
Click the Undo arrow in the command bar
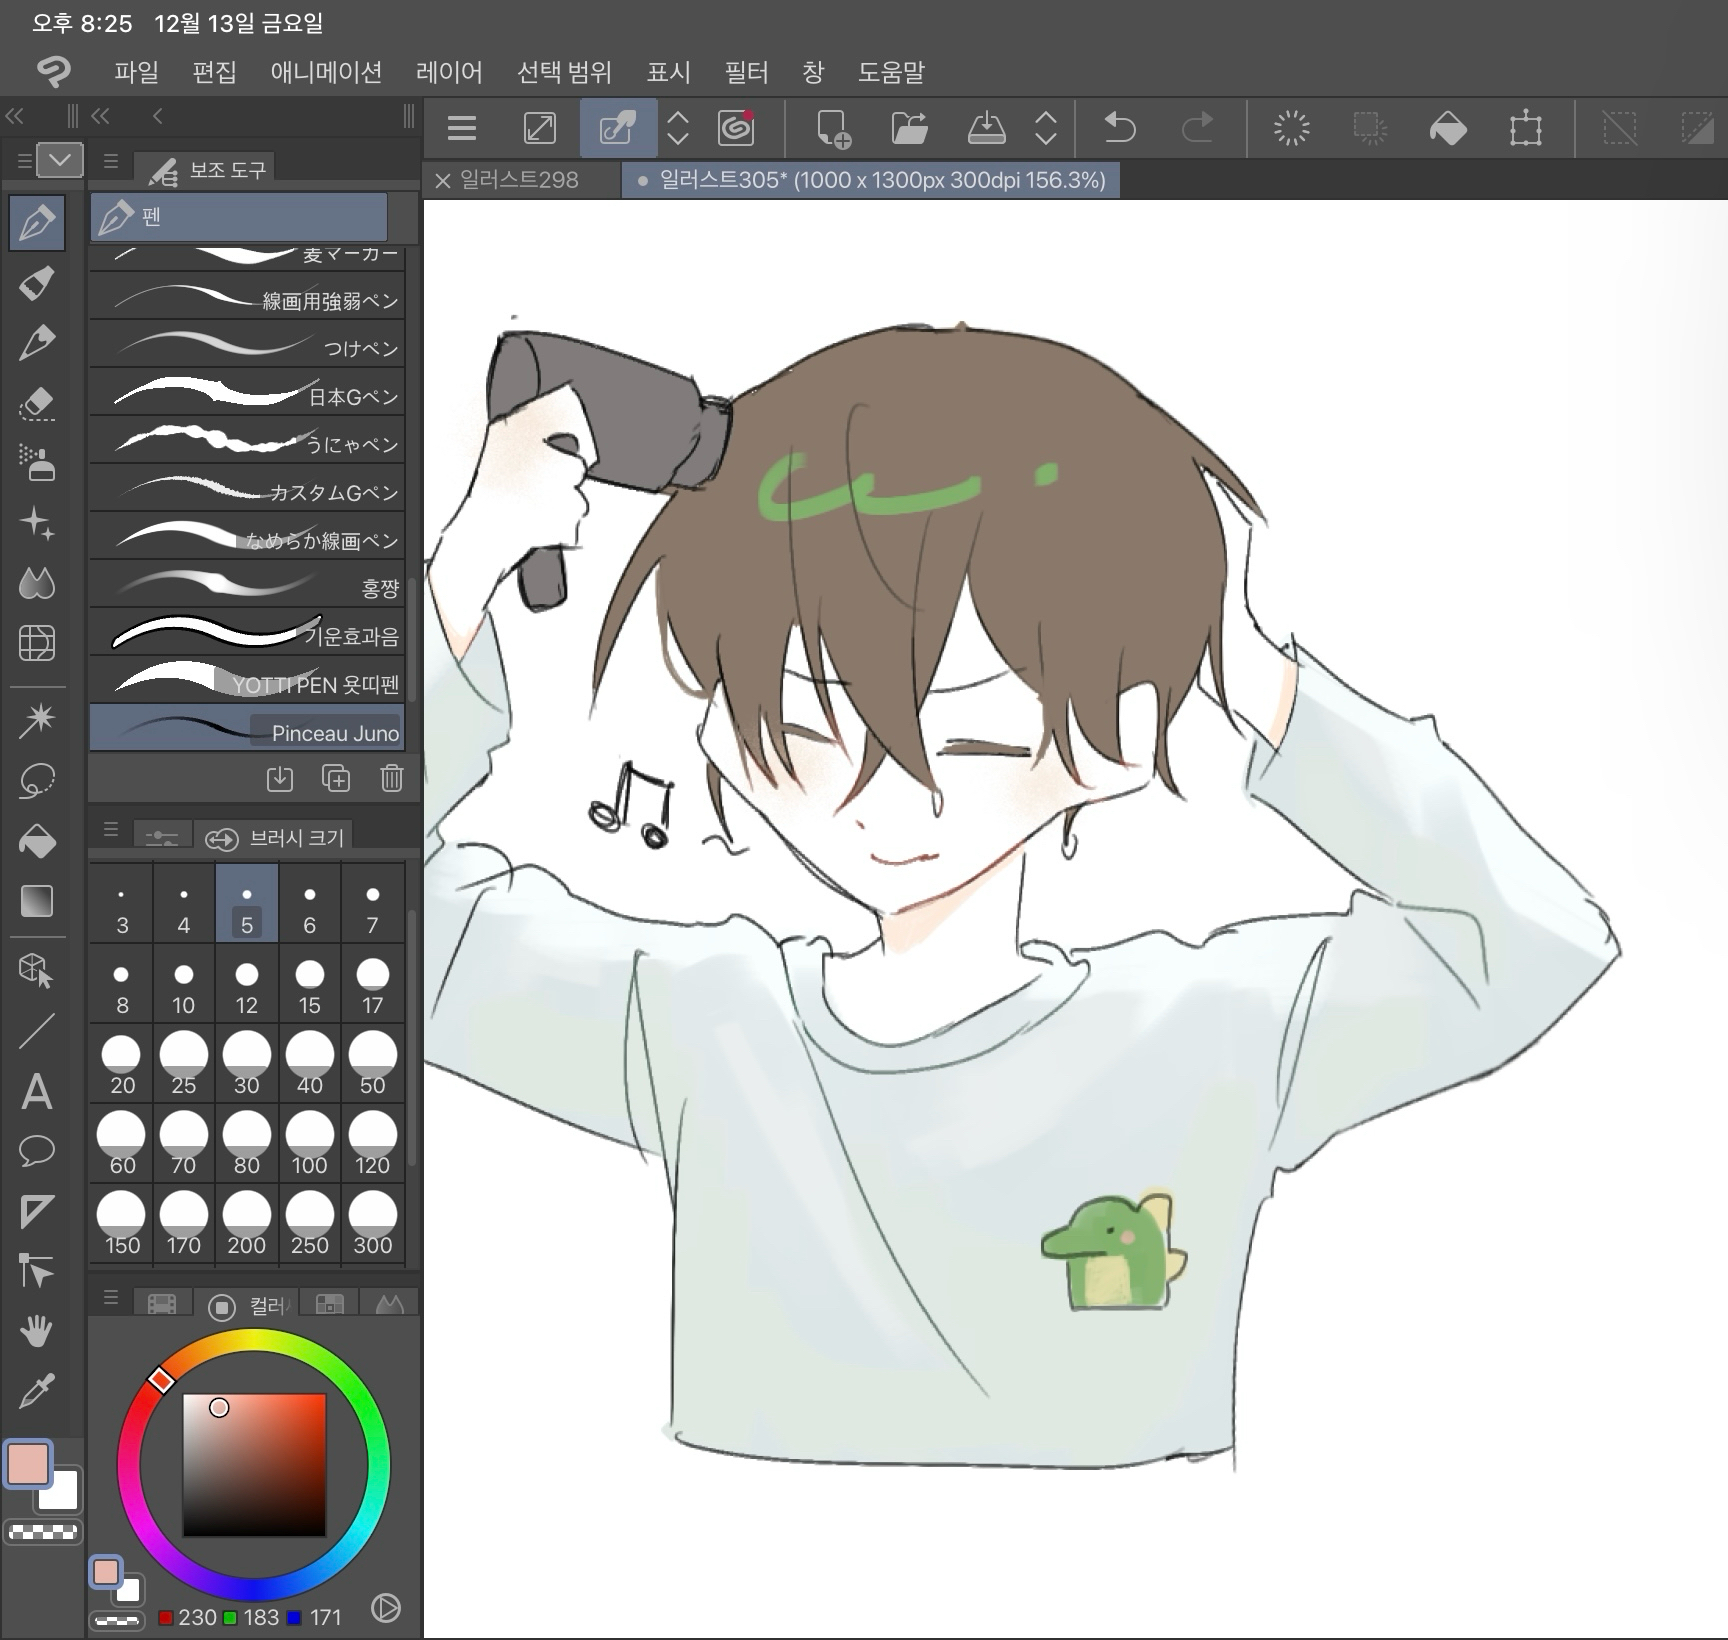(x=1119, y=128)
